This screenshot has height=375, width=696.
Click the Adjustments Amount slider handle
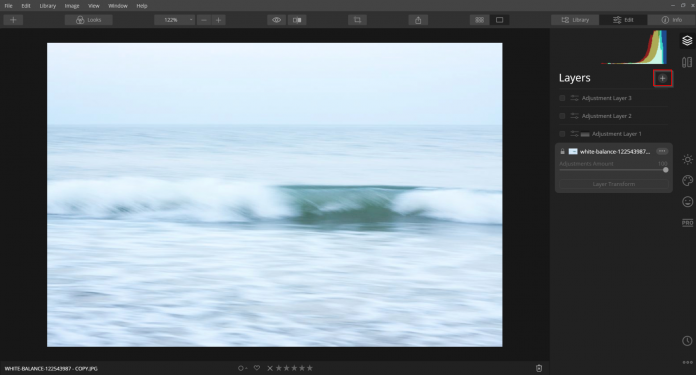pyautogui.click(x=666, y=170)
